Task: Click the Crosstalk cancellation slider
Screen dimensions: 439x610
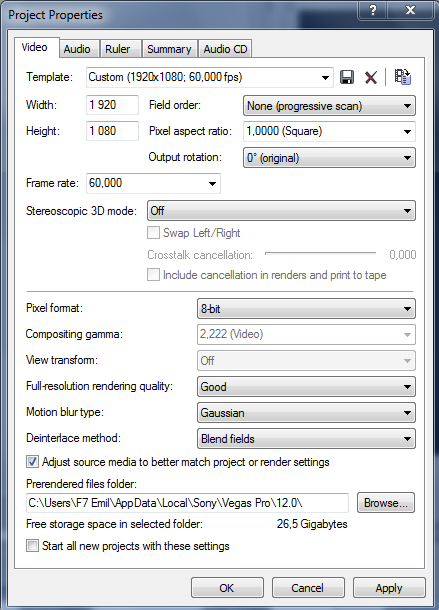Action: coord(320,253)
